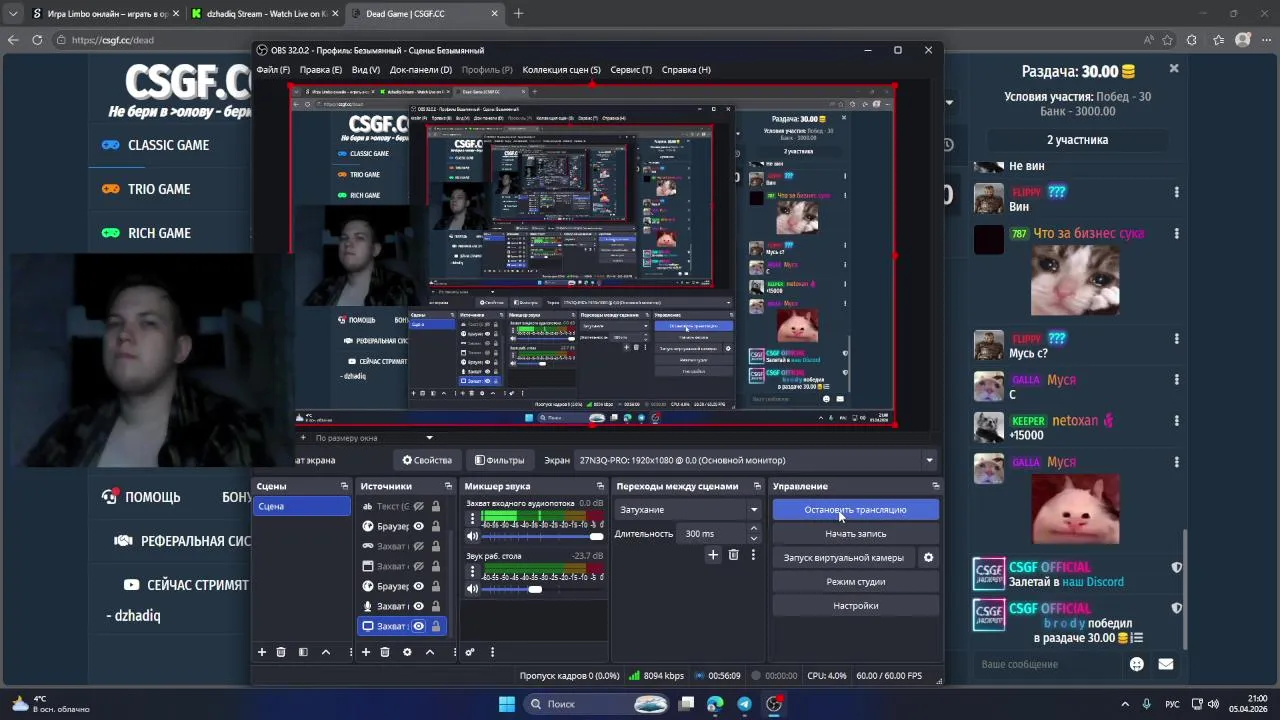Open the Док-панели menu

coord(421,70)
